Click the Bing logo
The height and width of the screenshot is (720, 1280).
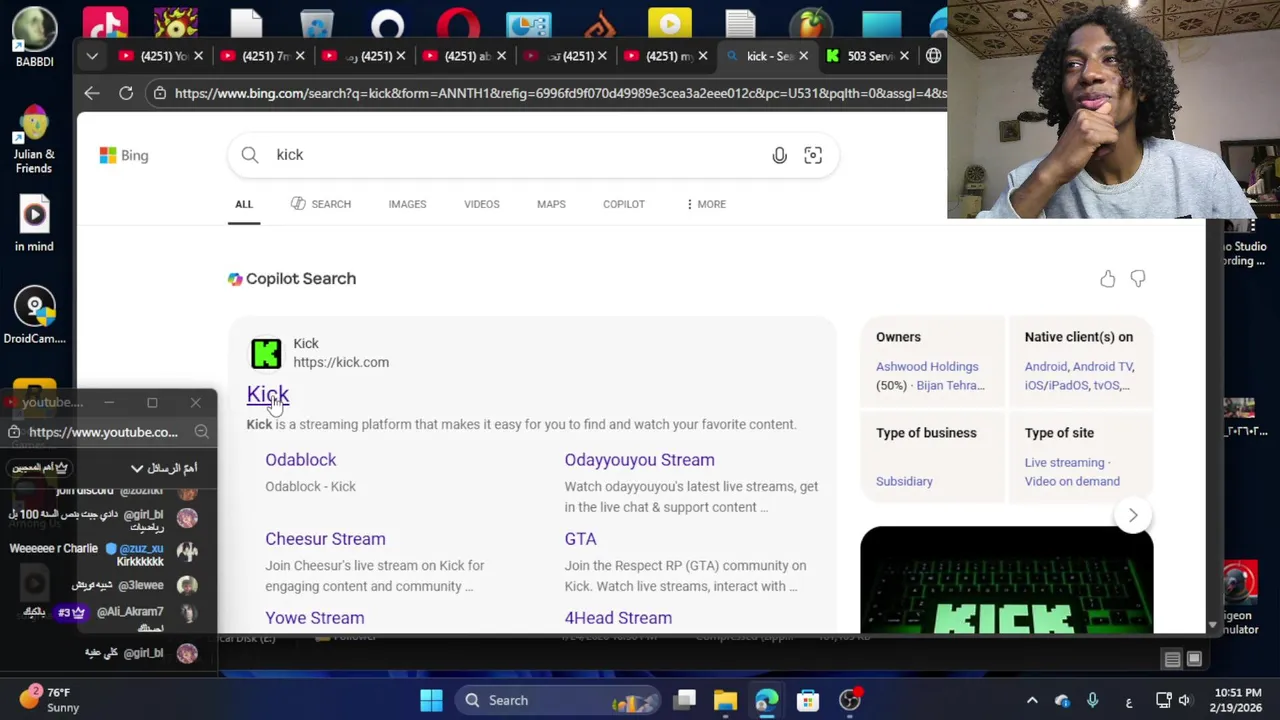click(124, 155)
